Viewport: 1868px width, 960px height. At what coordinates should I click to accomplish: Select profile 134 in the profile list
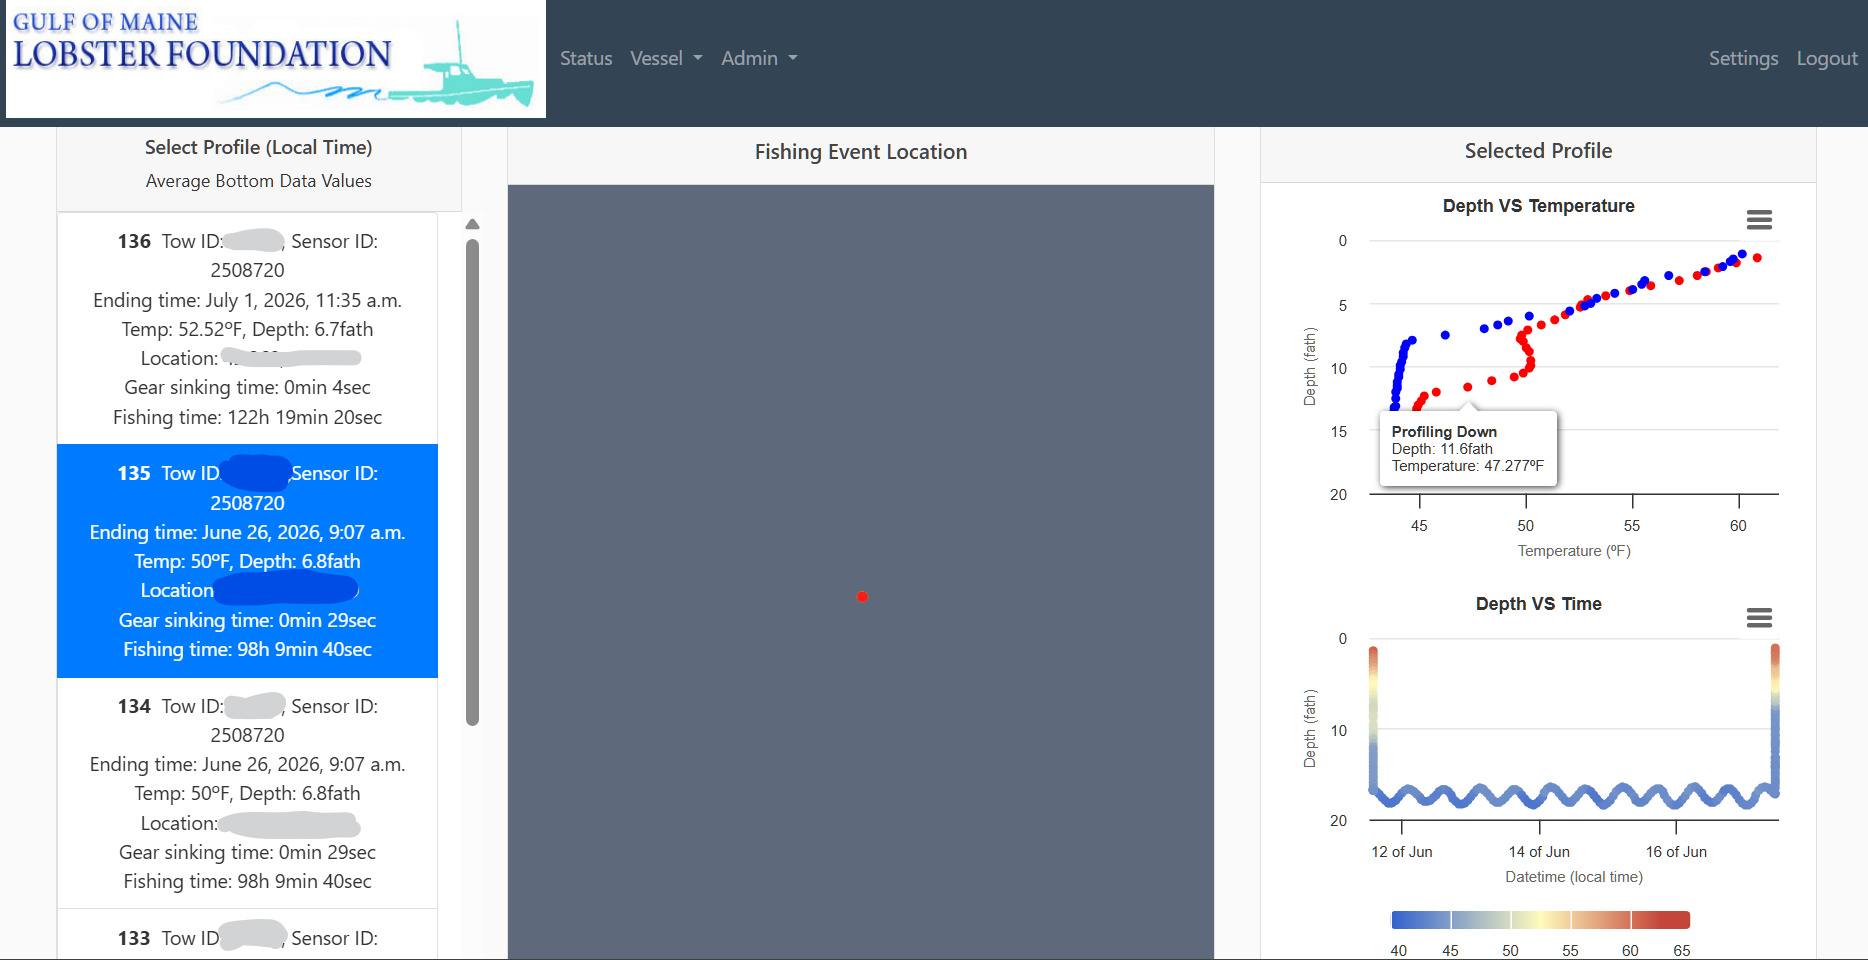247,793
